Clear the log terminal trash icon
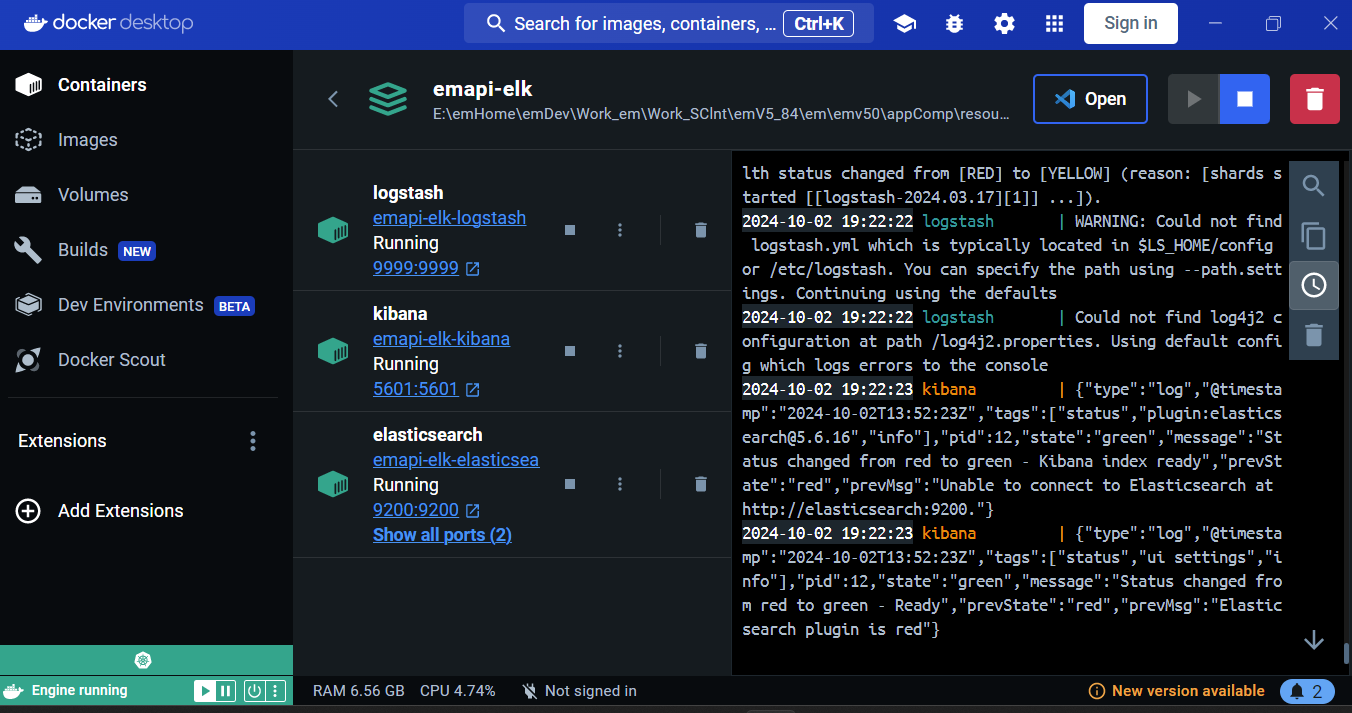 [1313, 335]
